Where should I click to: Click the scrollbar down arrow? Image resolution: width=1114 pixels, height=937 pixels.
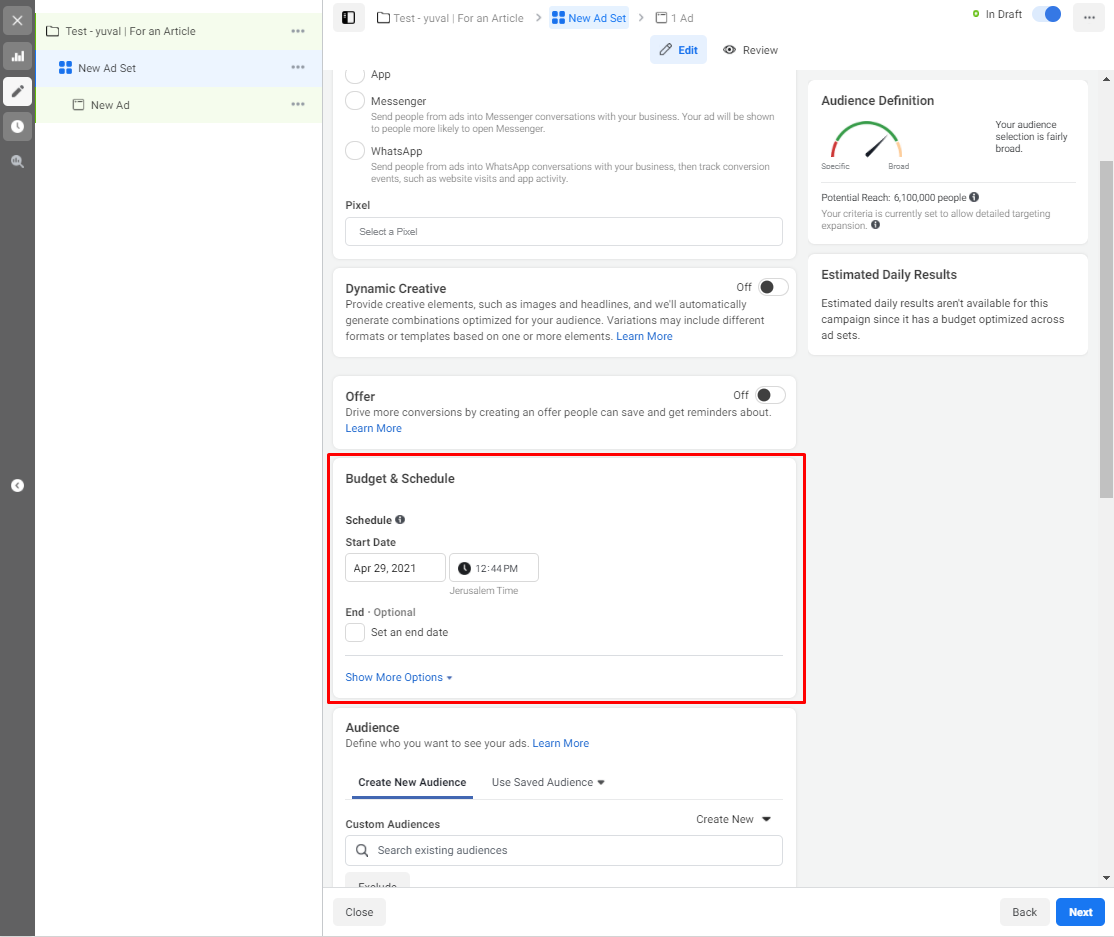point(1106,878)
